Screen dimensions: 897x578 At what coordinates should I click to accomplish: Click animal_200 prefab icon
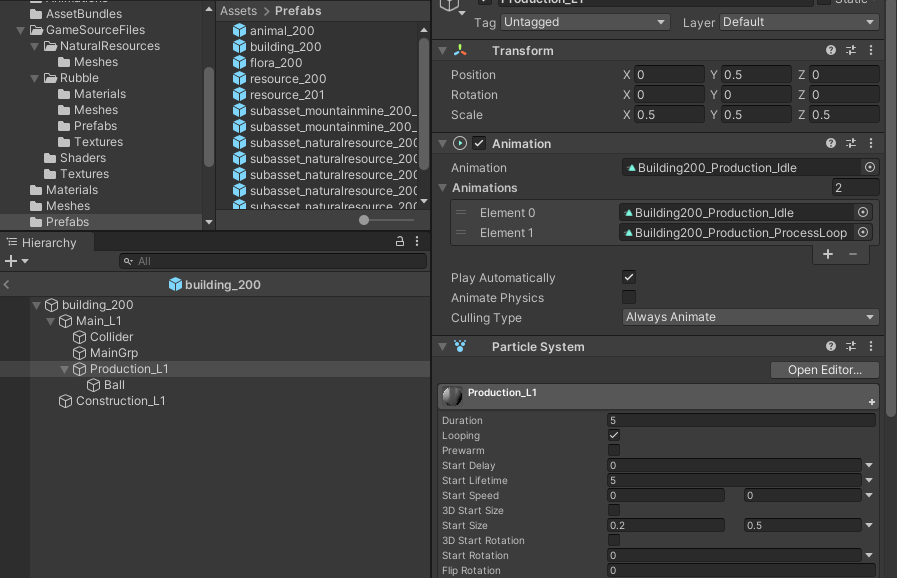(x=239, y=30)
